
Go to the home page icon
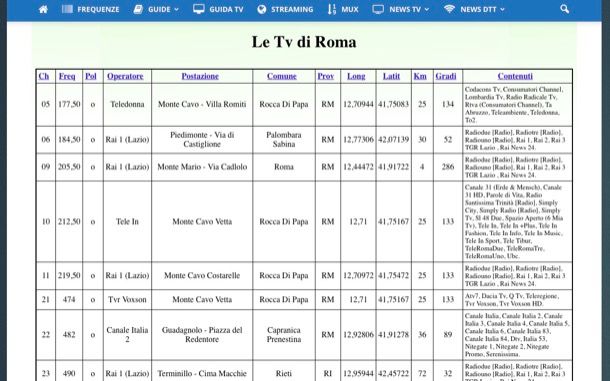click(x=44, y=9)
